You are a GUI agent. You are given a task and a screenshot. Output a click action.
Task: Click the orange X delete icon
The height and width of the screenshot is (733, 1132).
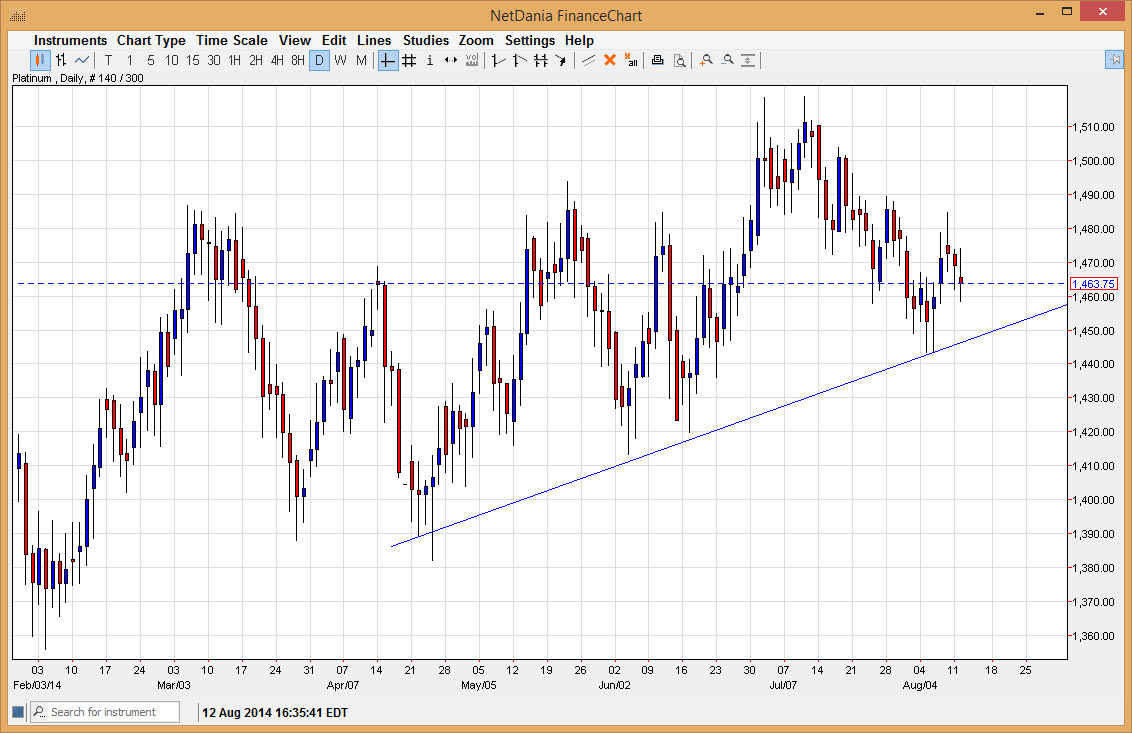pyautogui.click(x=610, y=60)
